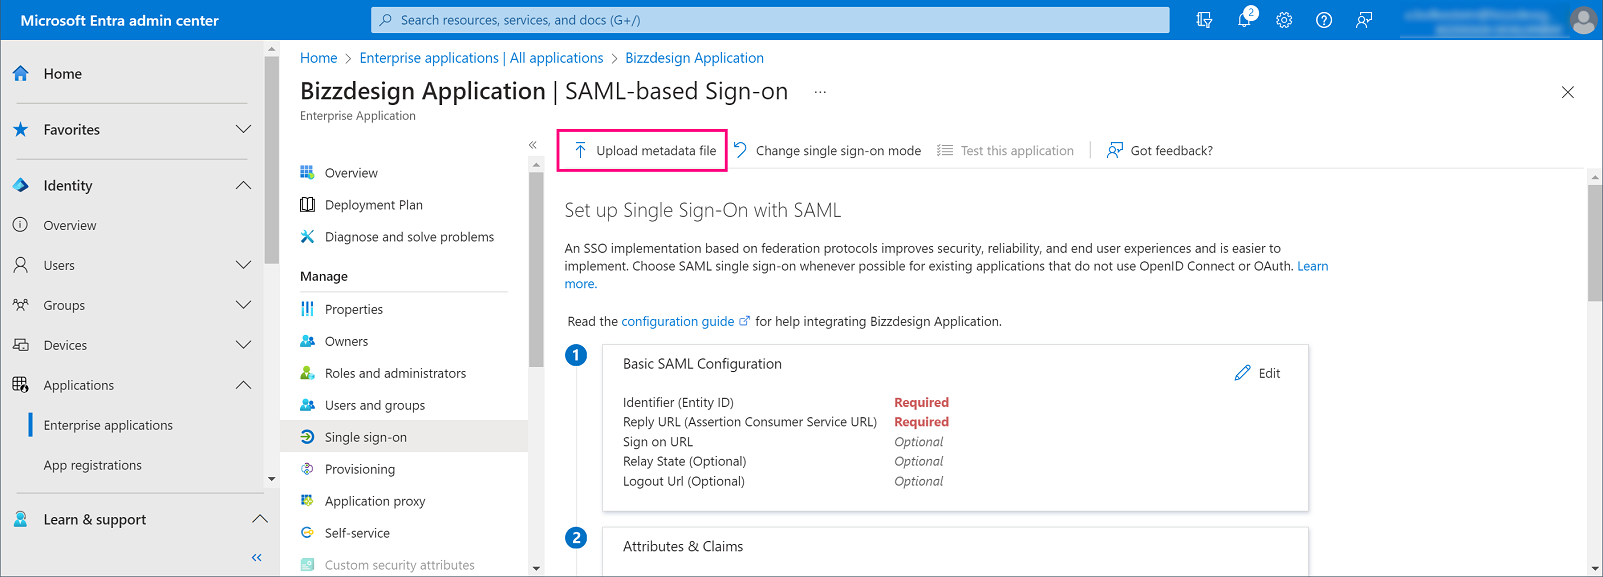Screen dimensions: 1603x577
Task: Click Change single sign-on mode
Action: 827,151
